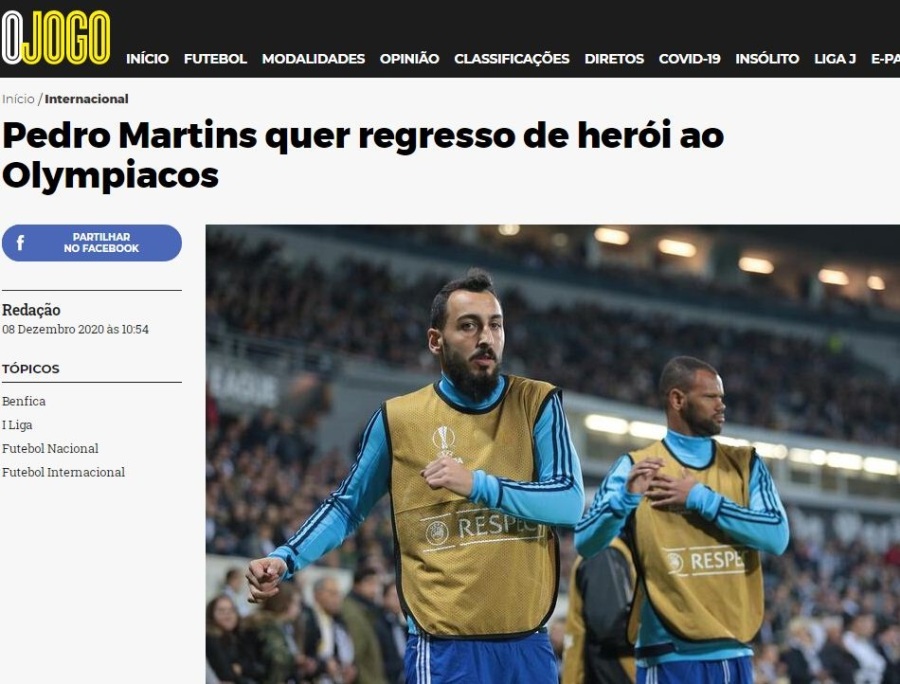Open the Benfica topic link
Image resolution: width=900 pixels, height=684 pixels.
point(24,401)
